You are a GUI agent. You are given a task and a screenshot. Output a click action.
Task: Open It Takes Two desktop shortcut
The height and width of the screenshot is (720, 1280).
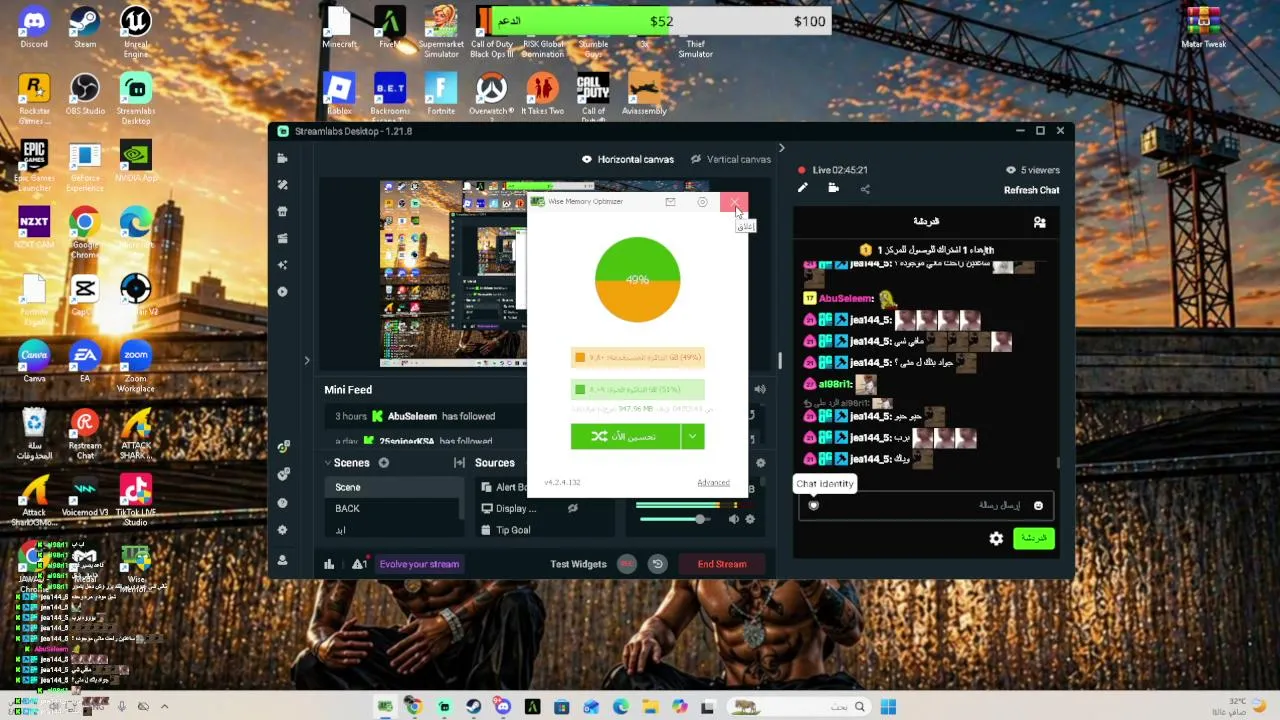tap(542, 95)
